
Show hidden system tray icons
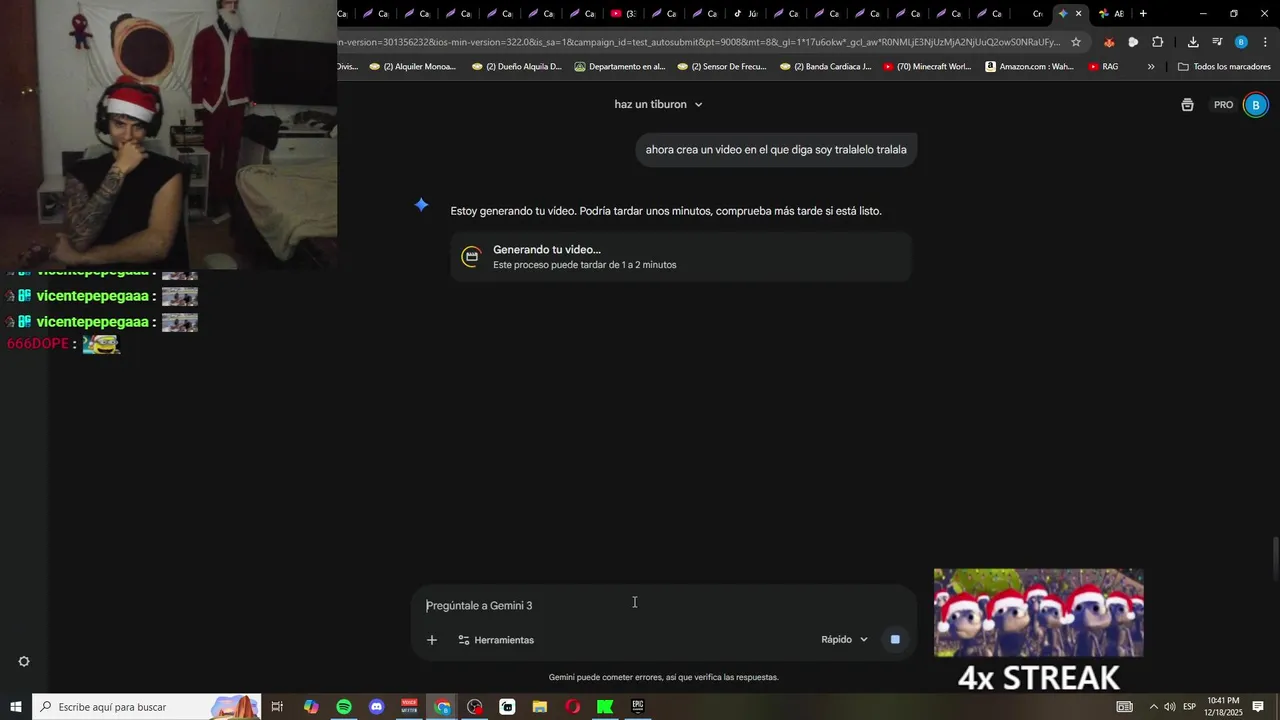click(1153, 707)
